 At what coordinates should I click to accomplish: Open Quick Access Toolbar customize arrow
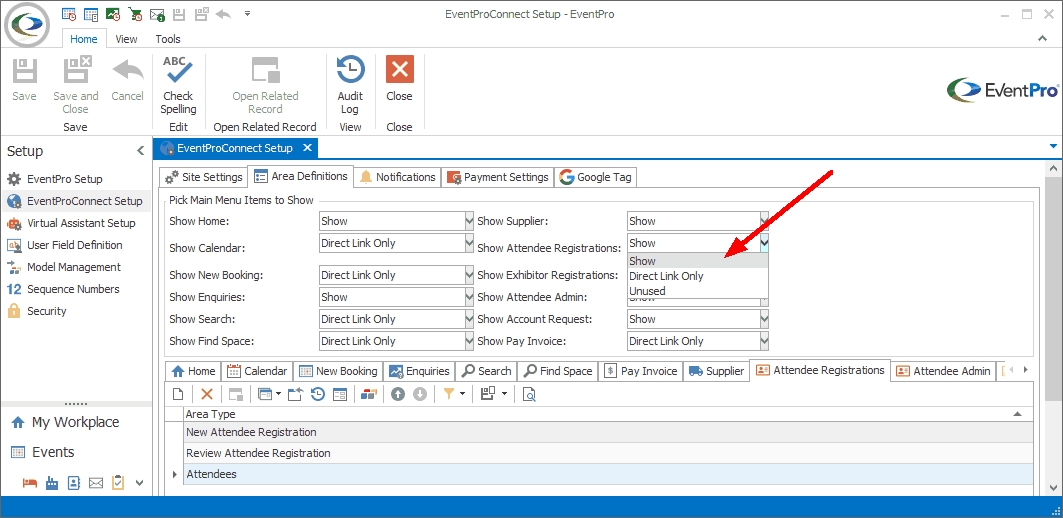247,13
